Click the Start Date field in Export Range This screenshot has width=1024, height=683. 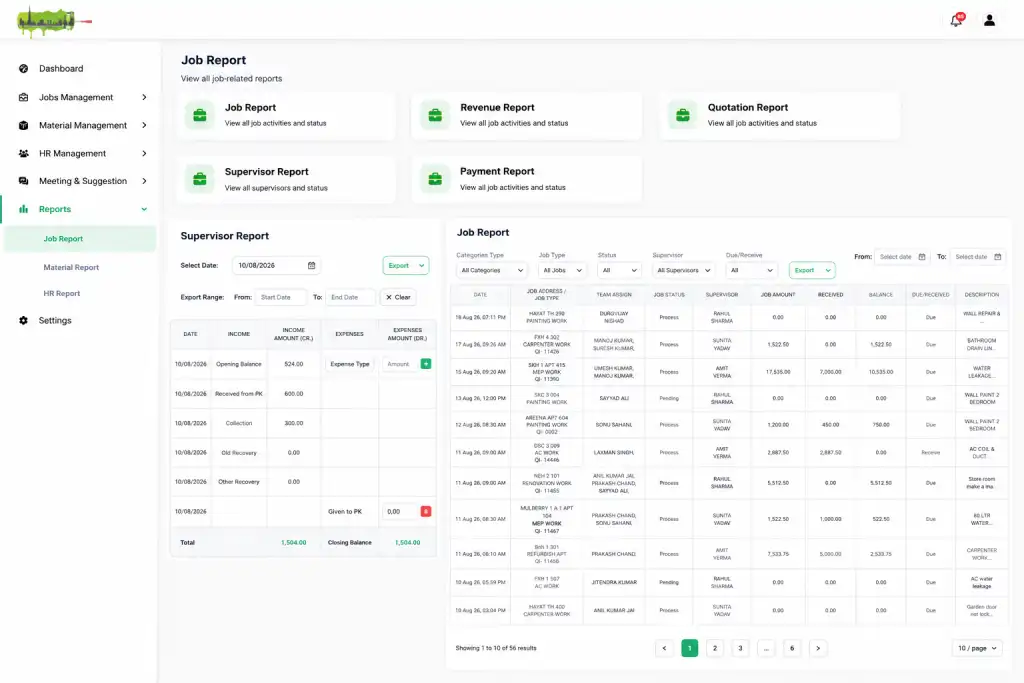[280, 297]
